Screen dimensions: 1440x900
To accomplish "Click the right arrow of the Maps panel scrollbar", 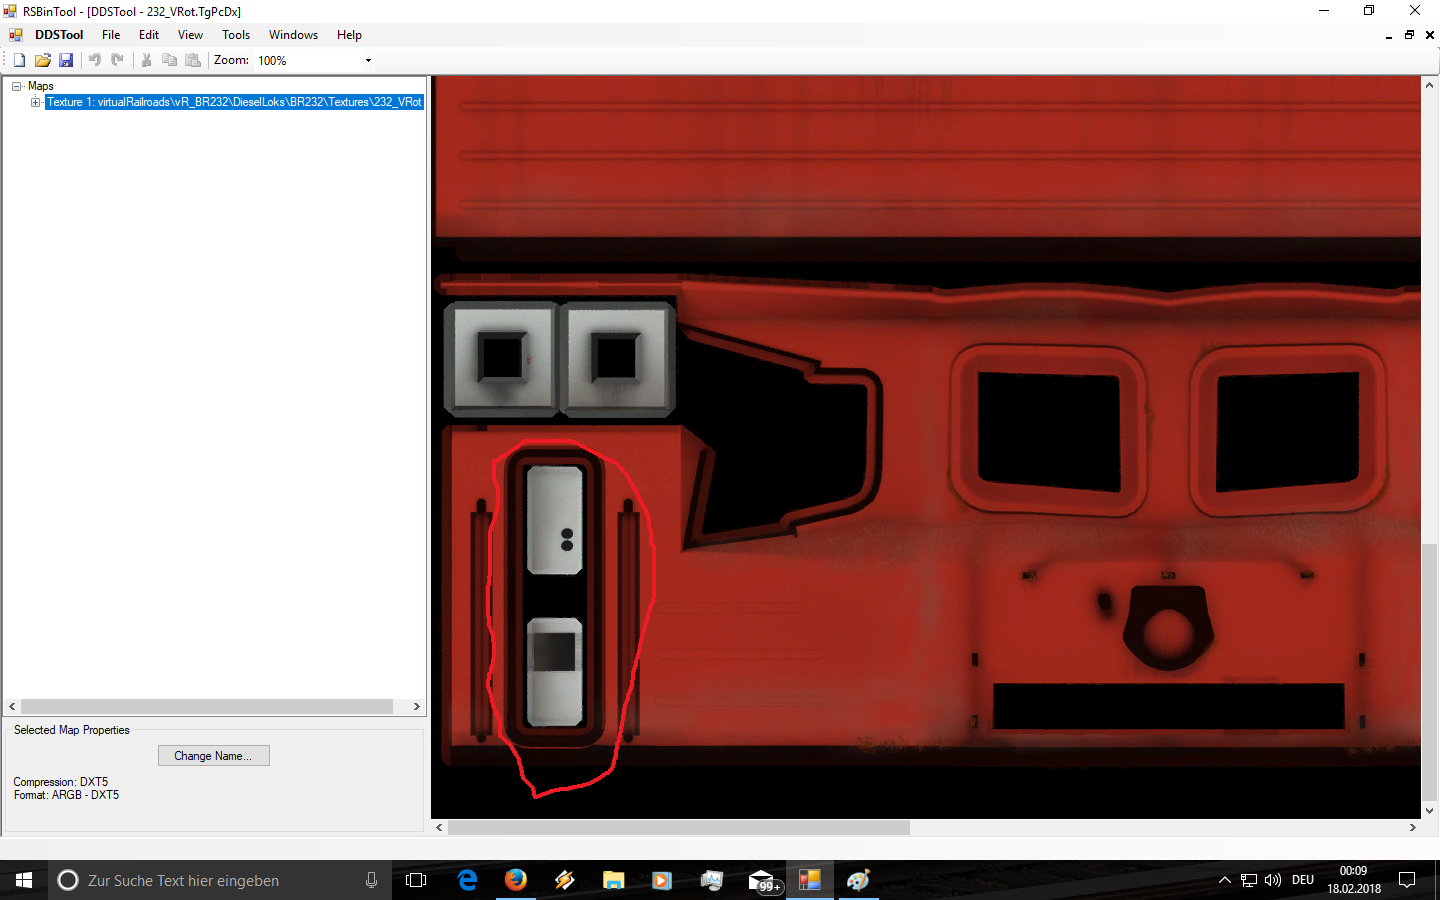I will pyautogui.click(x=417, y=706).
